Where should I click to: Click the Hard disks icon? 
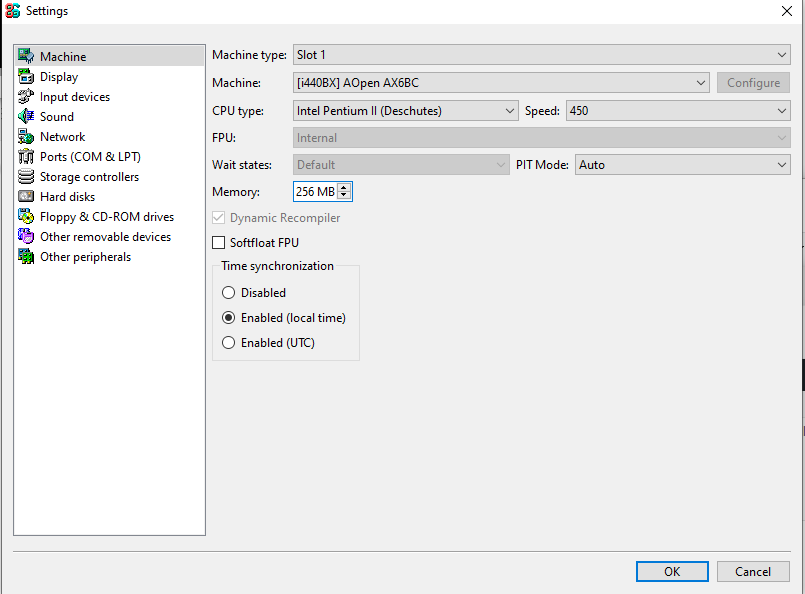pos(26,196)
